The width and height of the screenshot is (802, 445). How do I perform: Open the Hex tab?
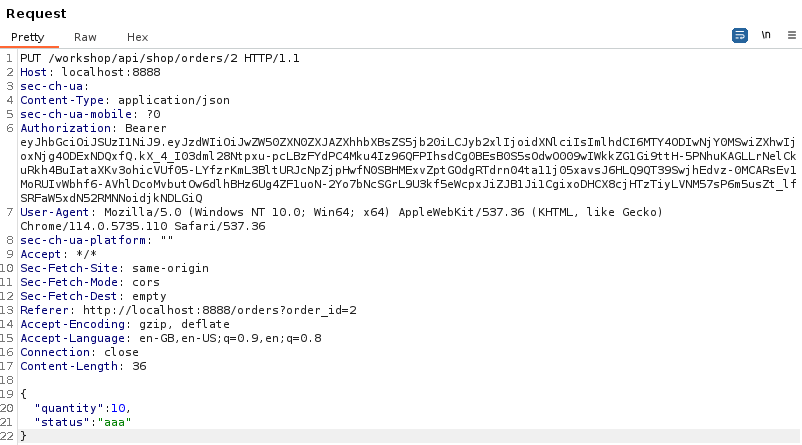pyautogui.click(x=137, y=37)
